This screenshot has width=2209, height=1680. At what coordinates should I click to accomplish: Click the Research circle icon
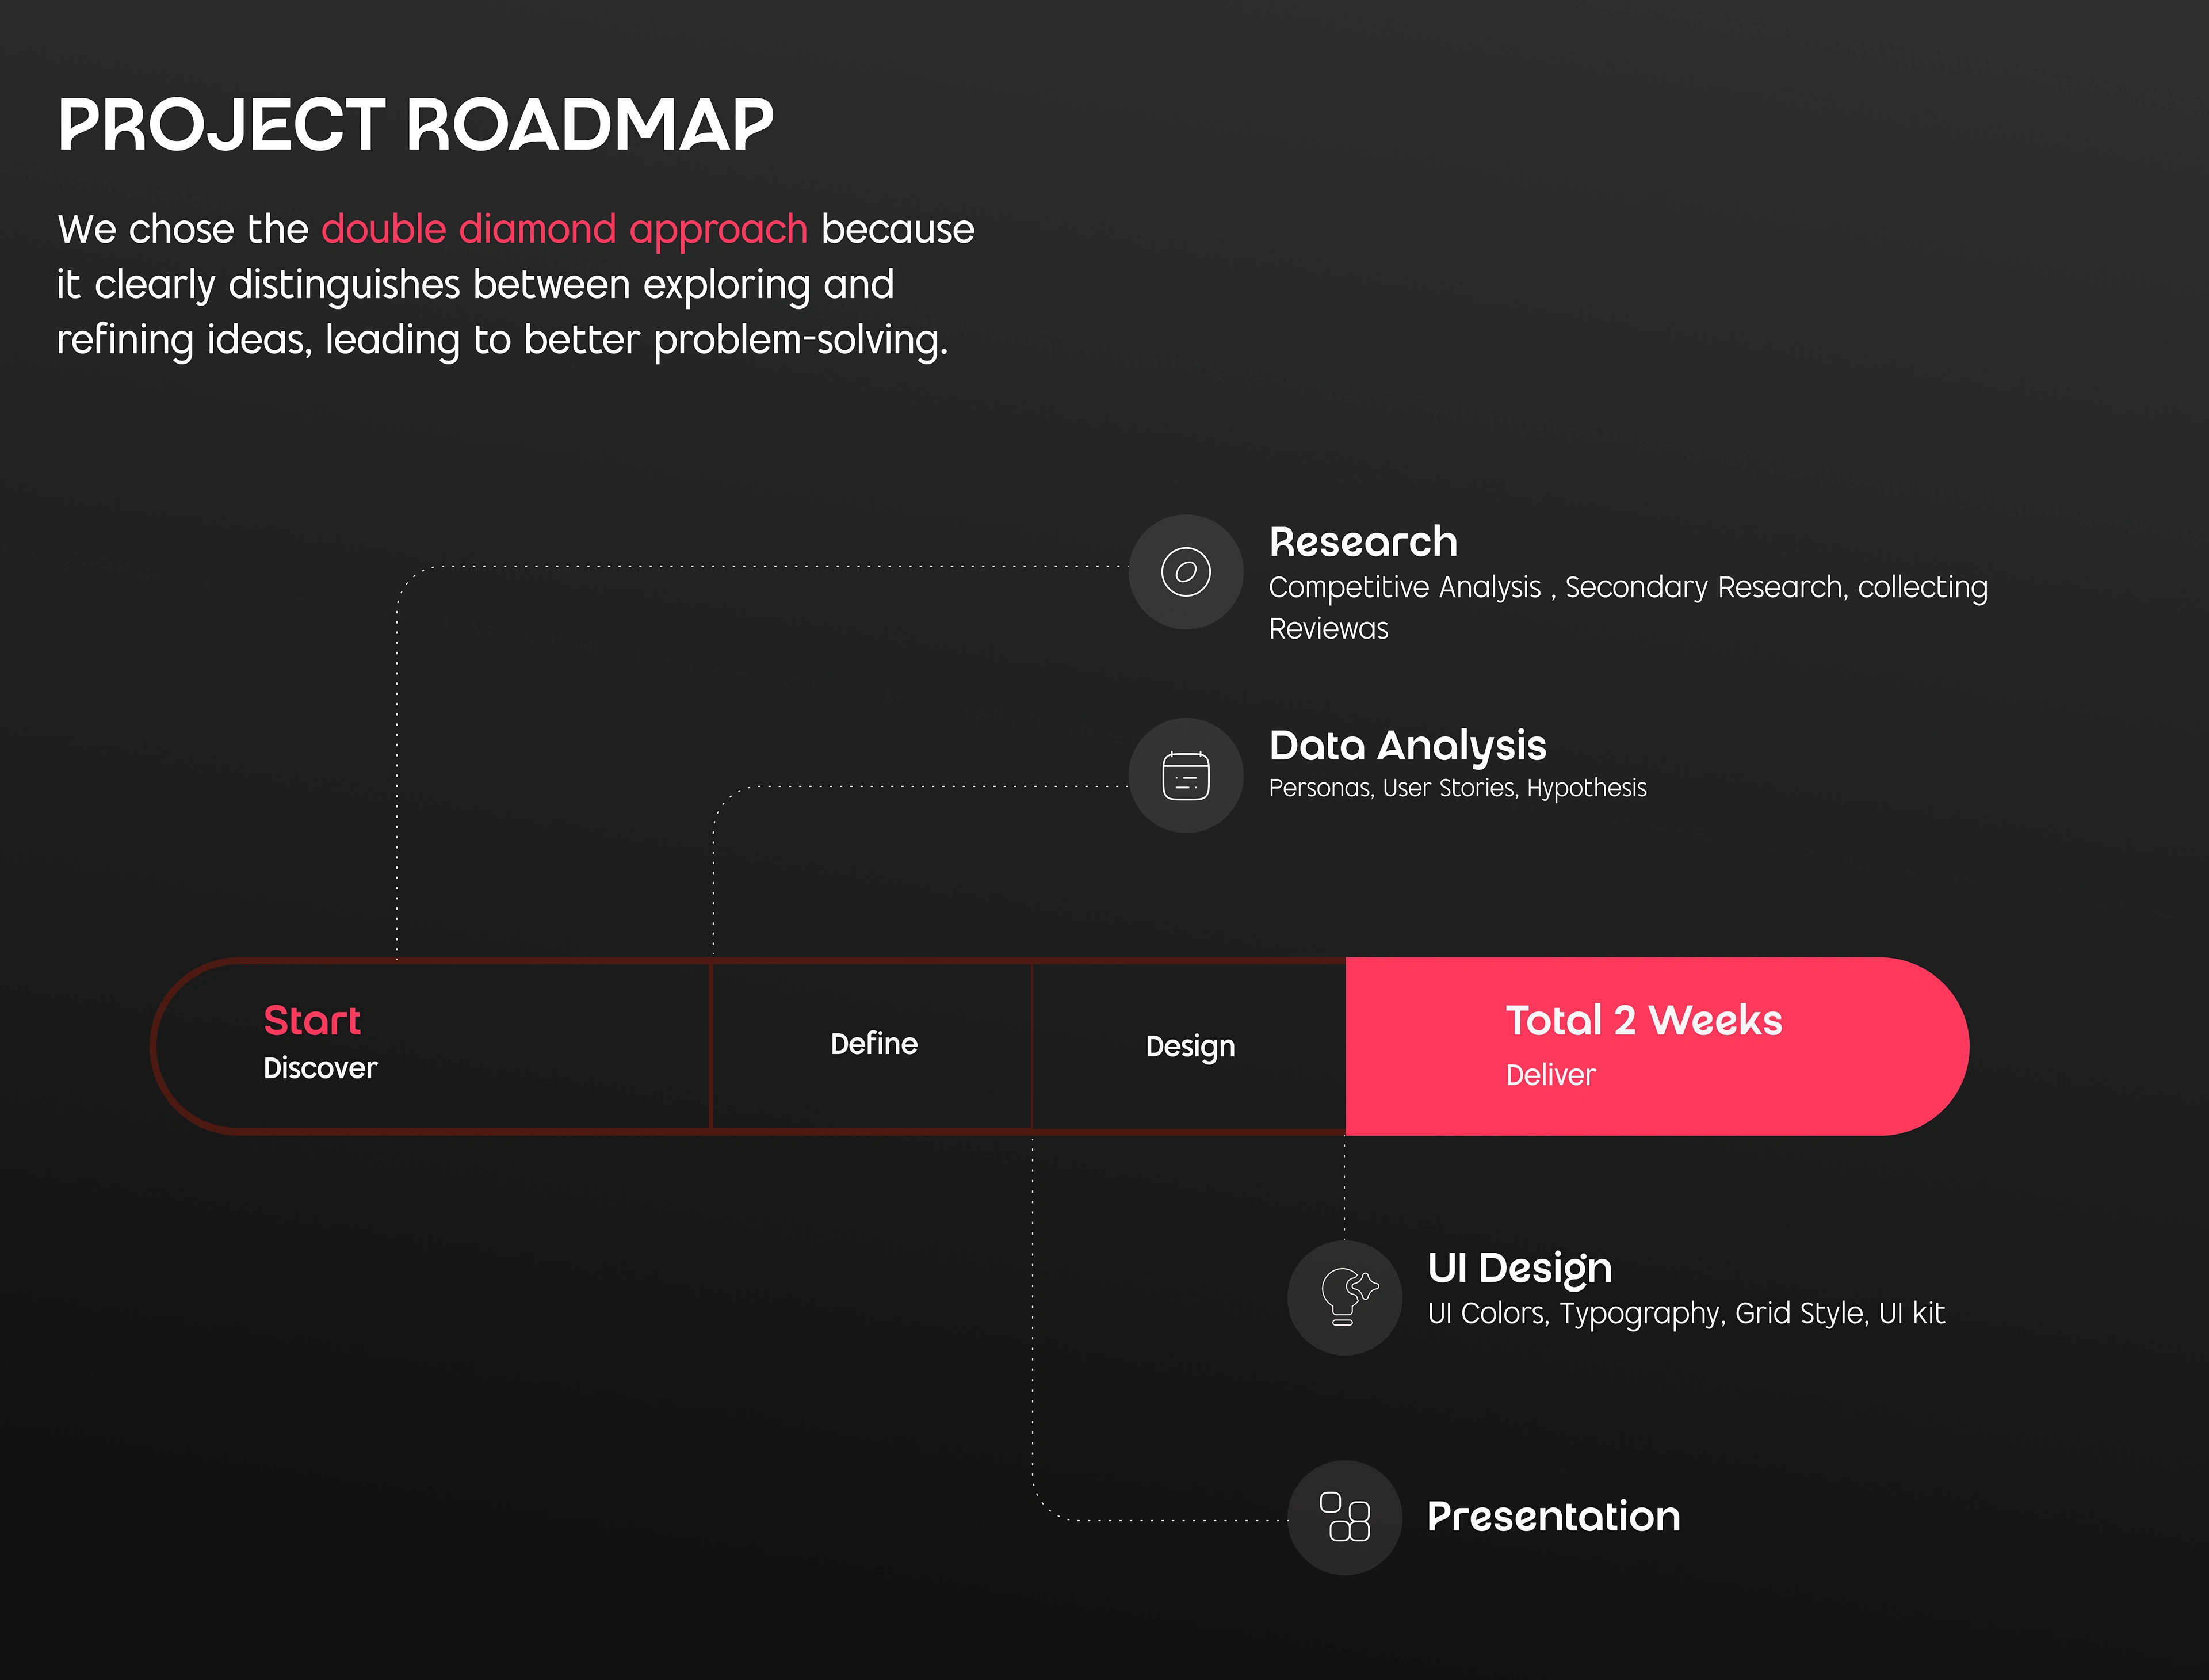click(1186, 572)
